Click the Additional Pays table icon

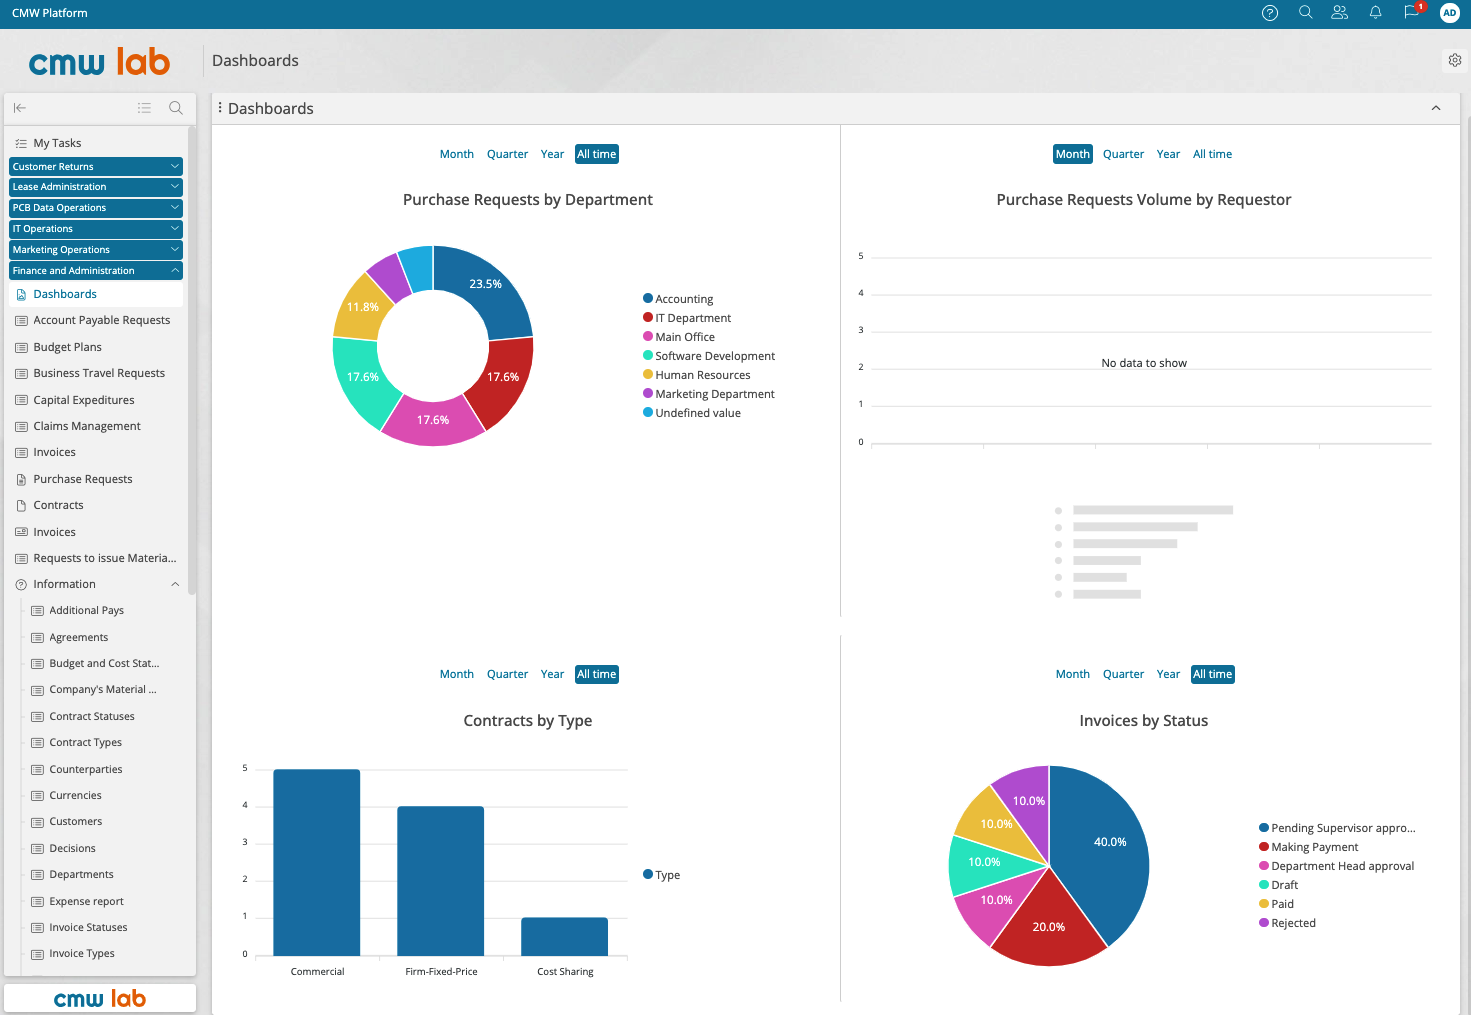[37, 611]
